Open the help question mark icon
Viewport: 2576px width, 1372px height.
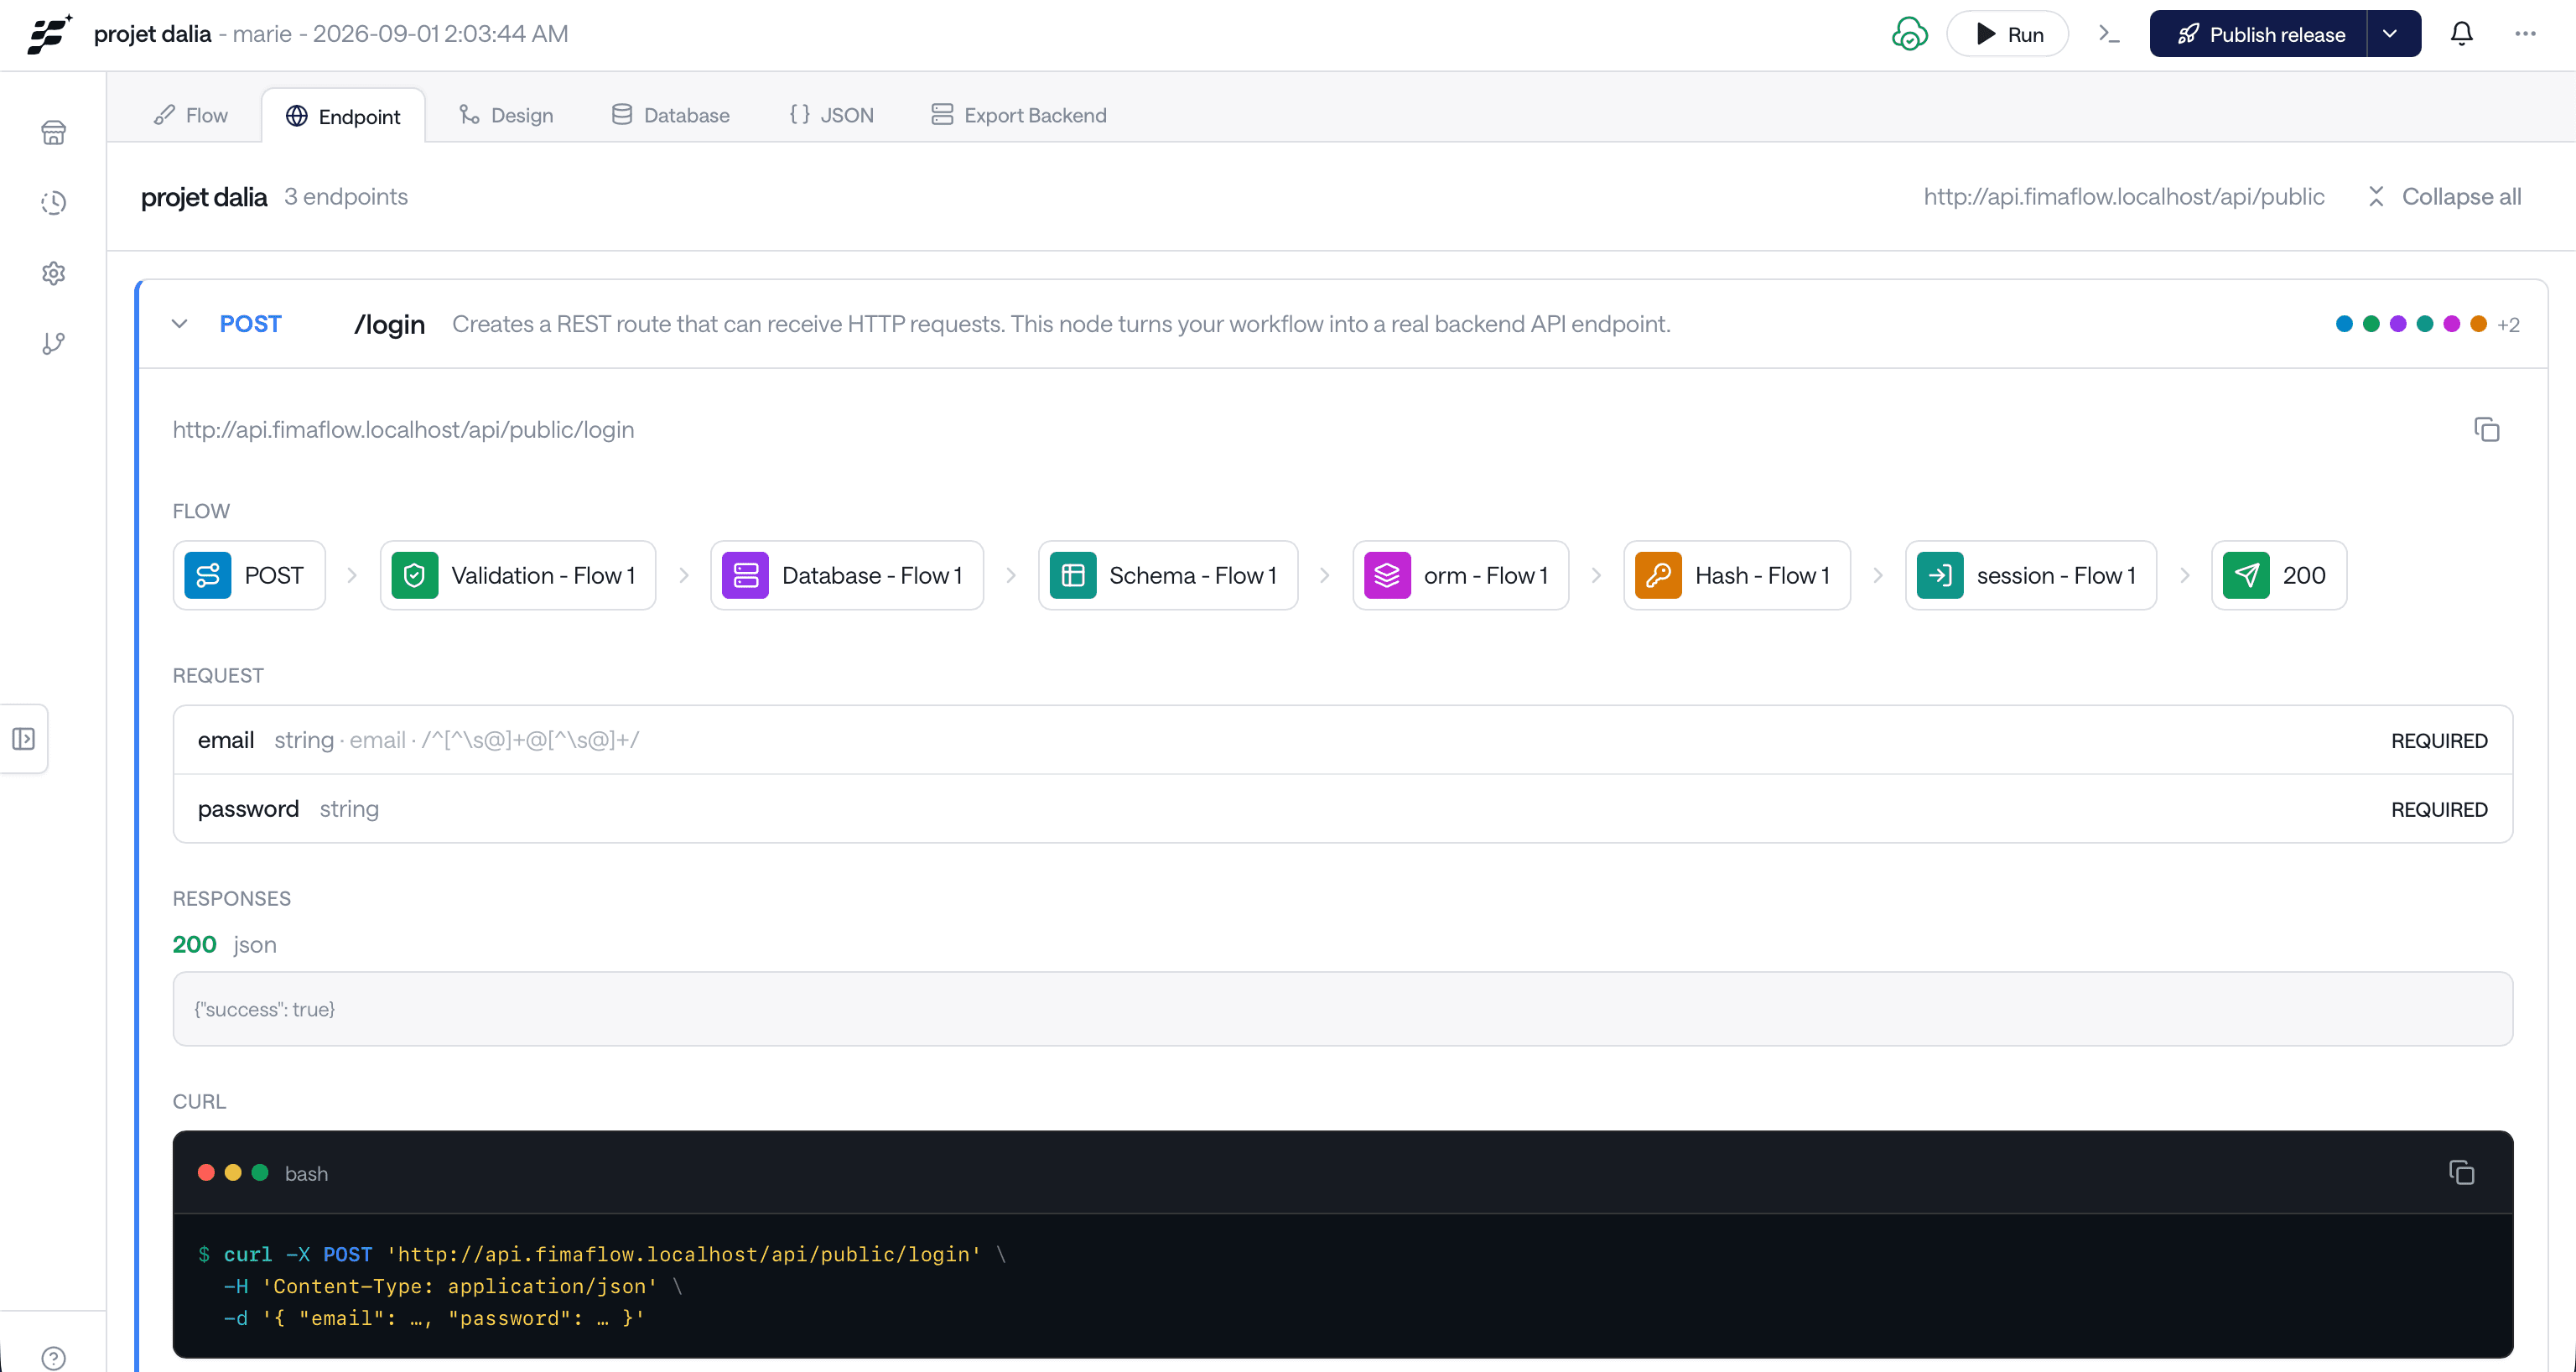point(53,1358)
